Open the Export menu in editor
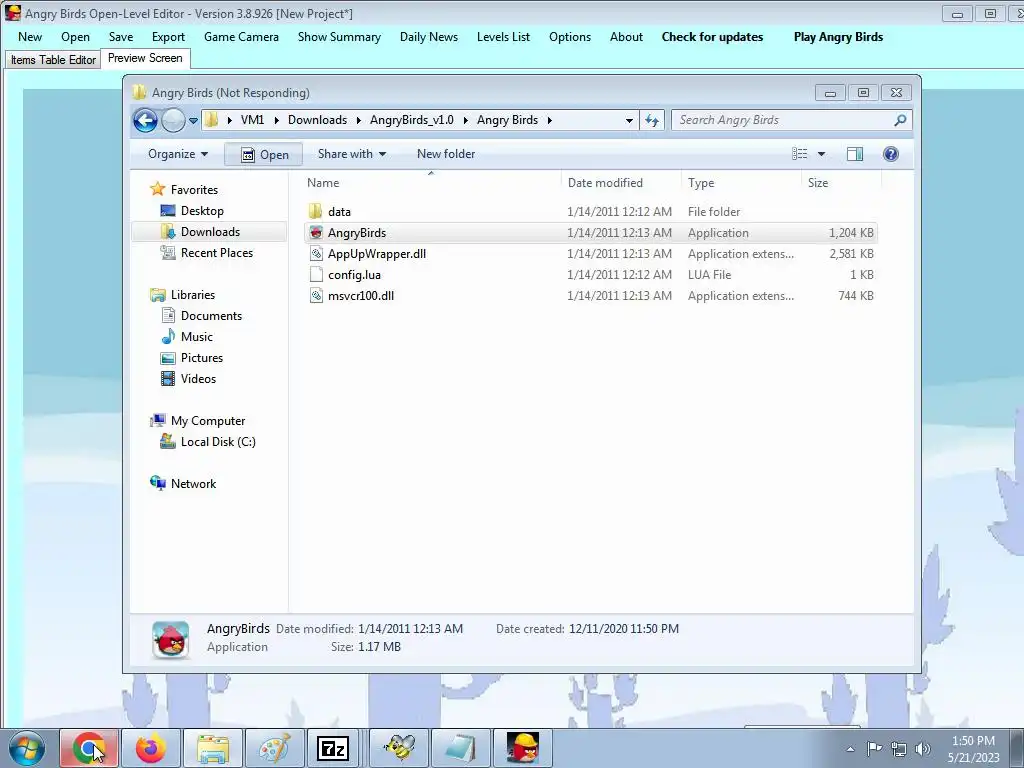Image resolution: width=1024 pixels, height=768 pixels. [x=168, y=37]
